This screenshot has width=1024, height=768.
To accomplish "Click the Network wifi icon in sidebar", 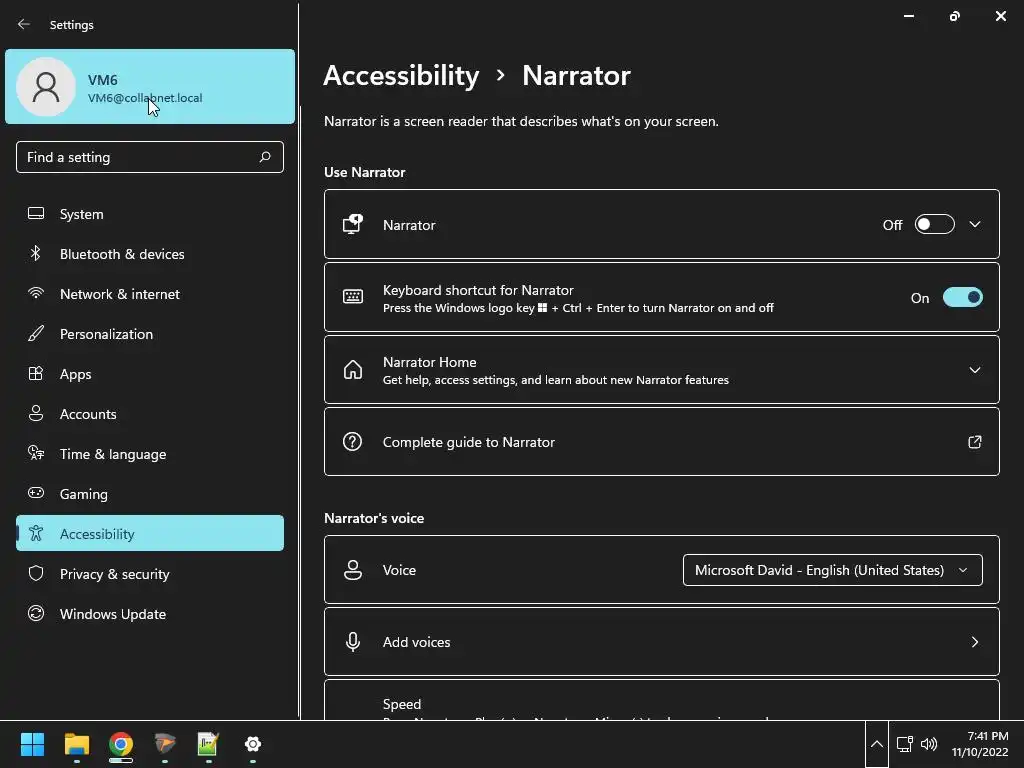I will click(36, 293).
